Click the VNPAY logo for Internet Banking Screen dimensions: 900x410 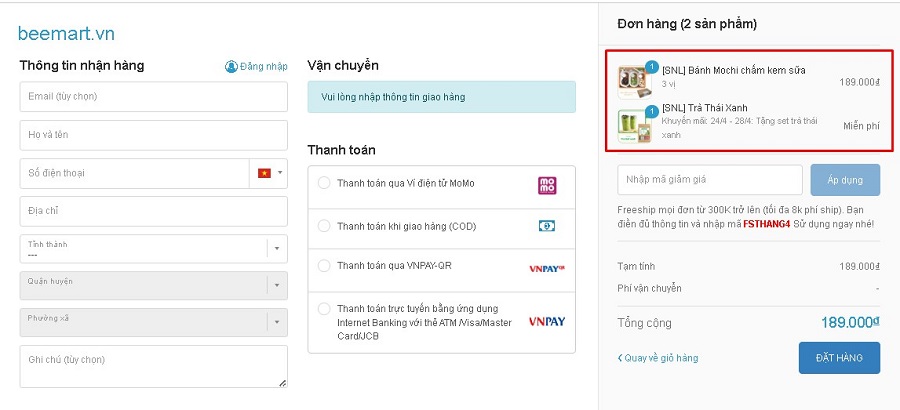[x=547, y=321]
